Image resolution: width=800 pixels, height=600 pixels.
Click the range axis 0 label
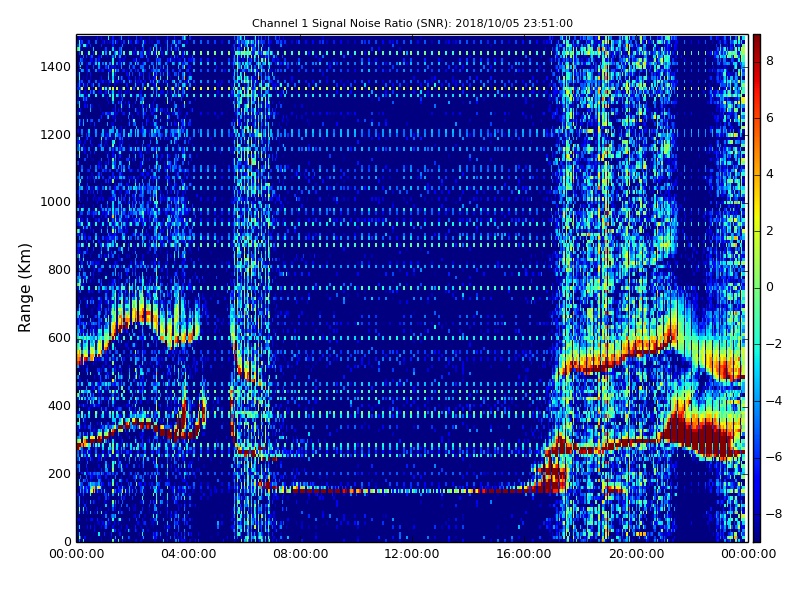[x=68, y=541]
